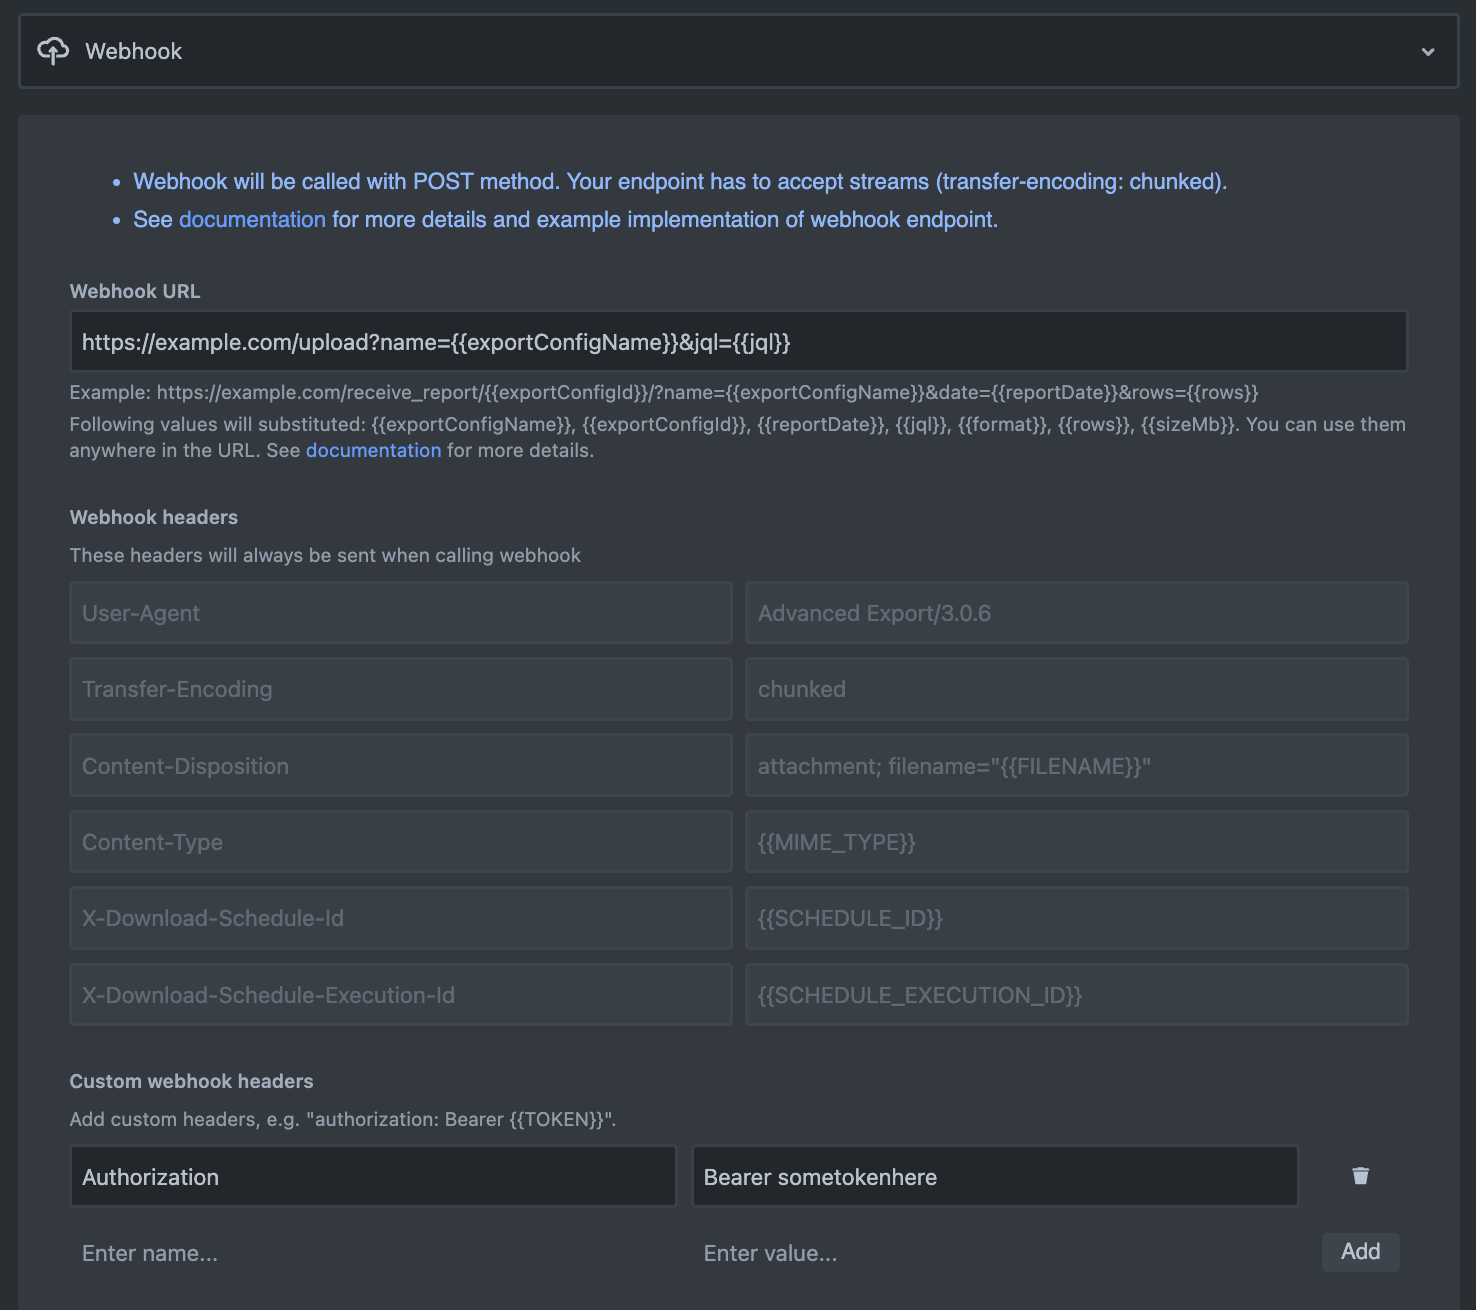Select the {{MIME_TYPE}} value field
Viewport: 1476px width, 1310px height.
coord(1077,842)
